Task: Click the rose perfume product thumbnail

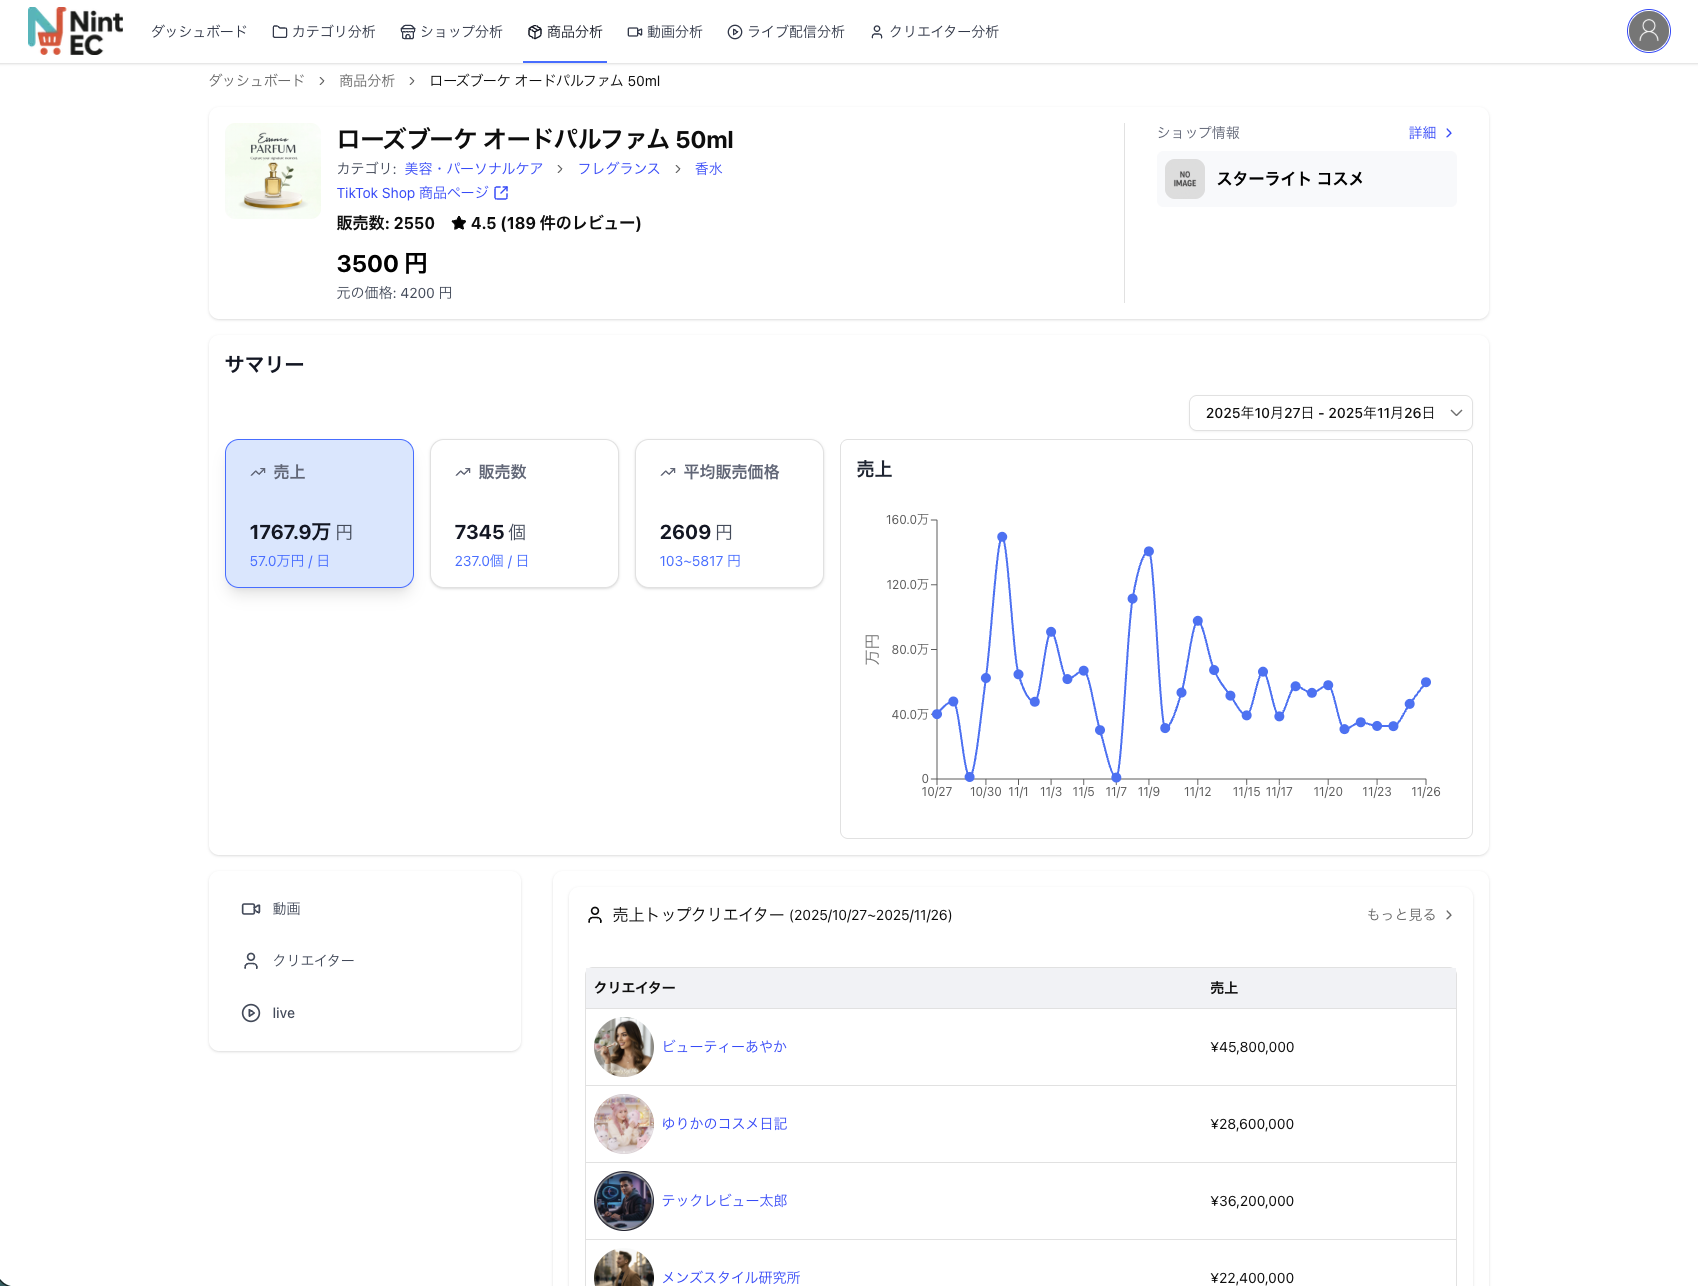Action: coord(273,171)
